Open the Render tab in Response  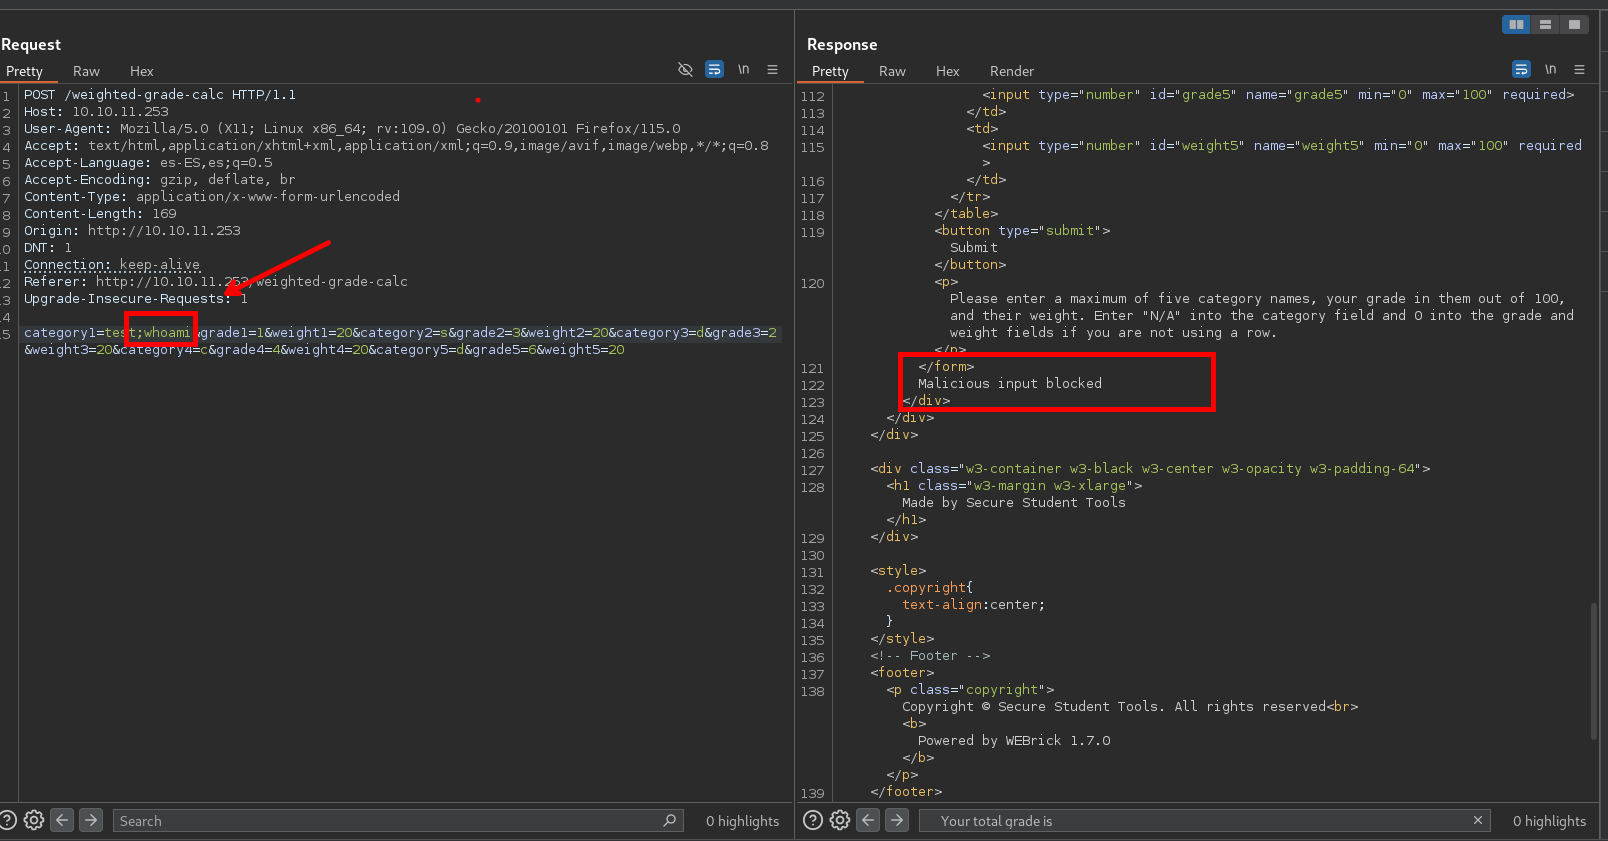pyautogui.click(x=1011, y=71)
